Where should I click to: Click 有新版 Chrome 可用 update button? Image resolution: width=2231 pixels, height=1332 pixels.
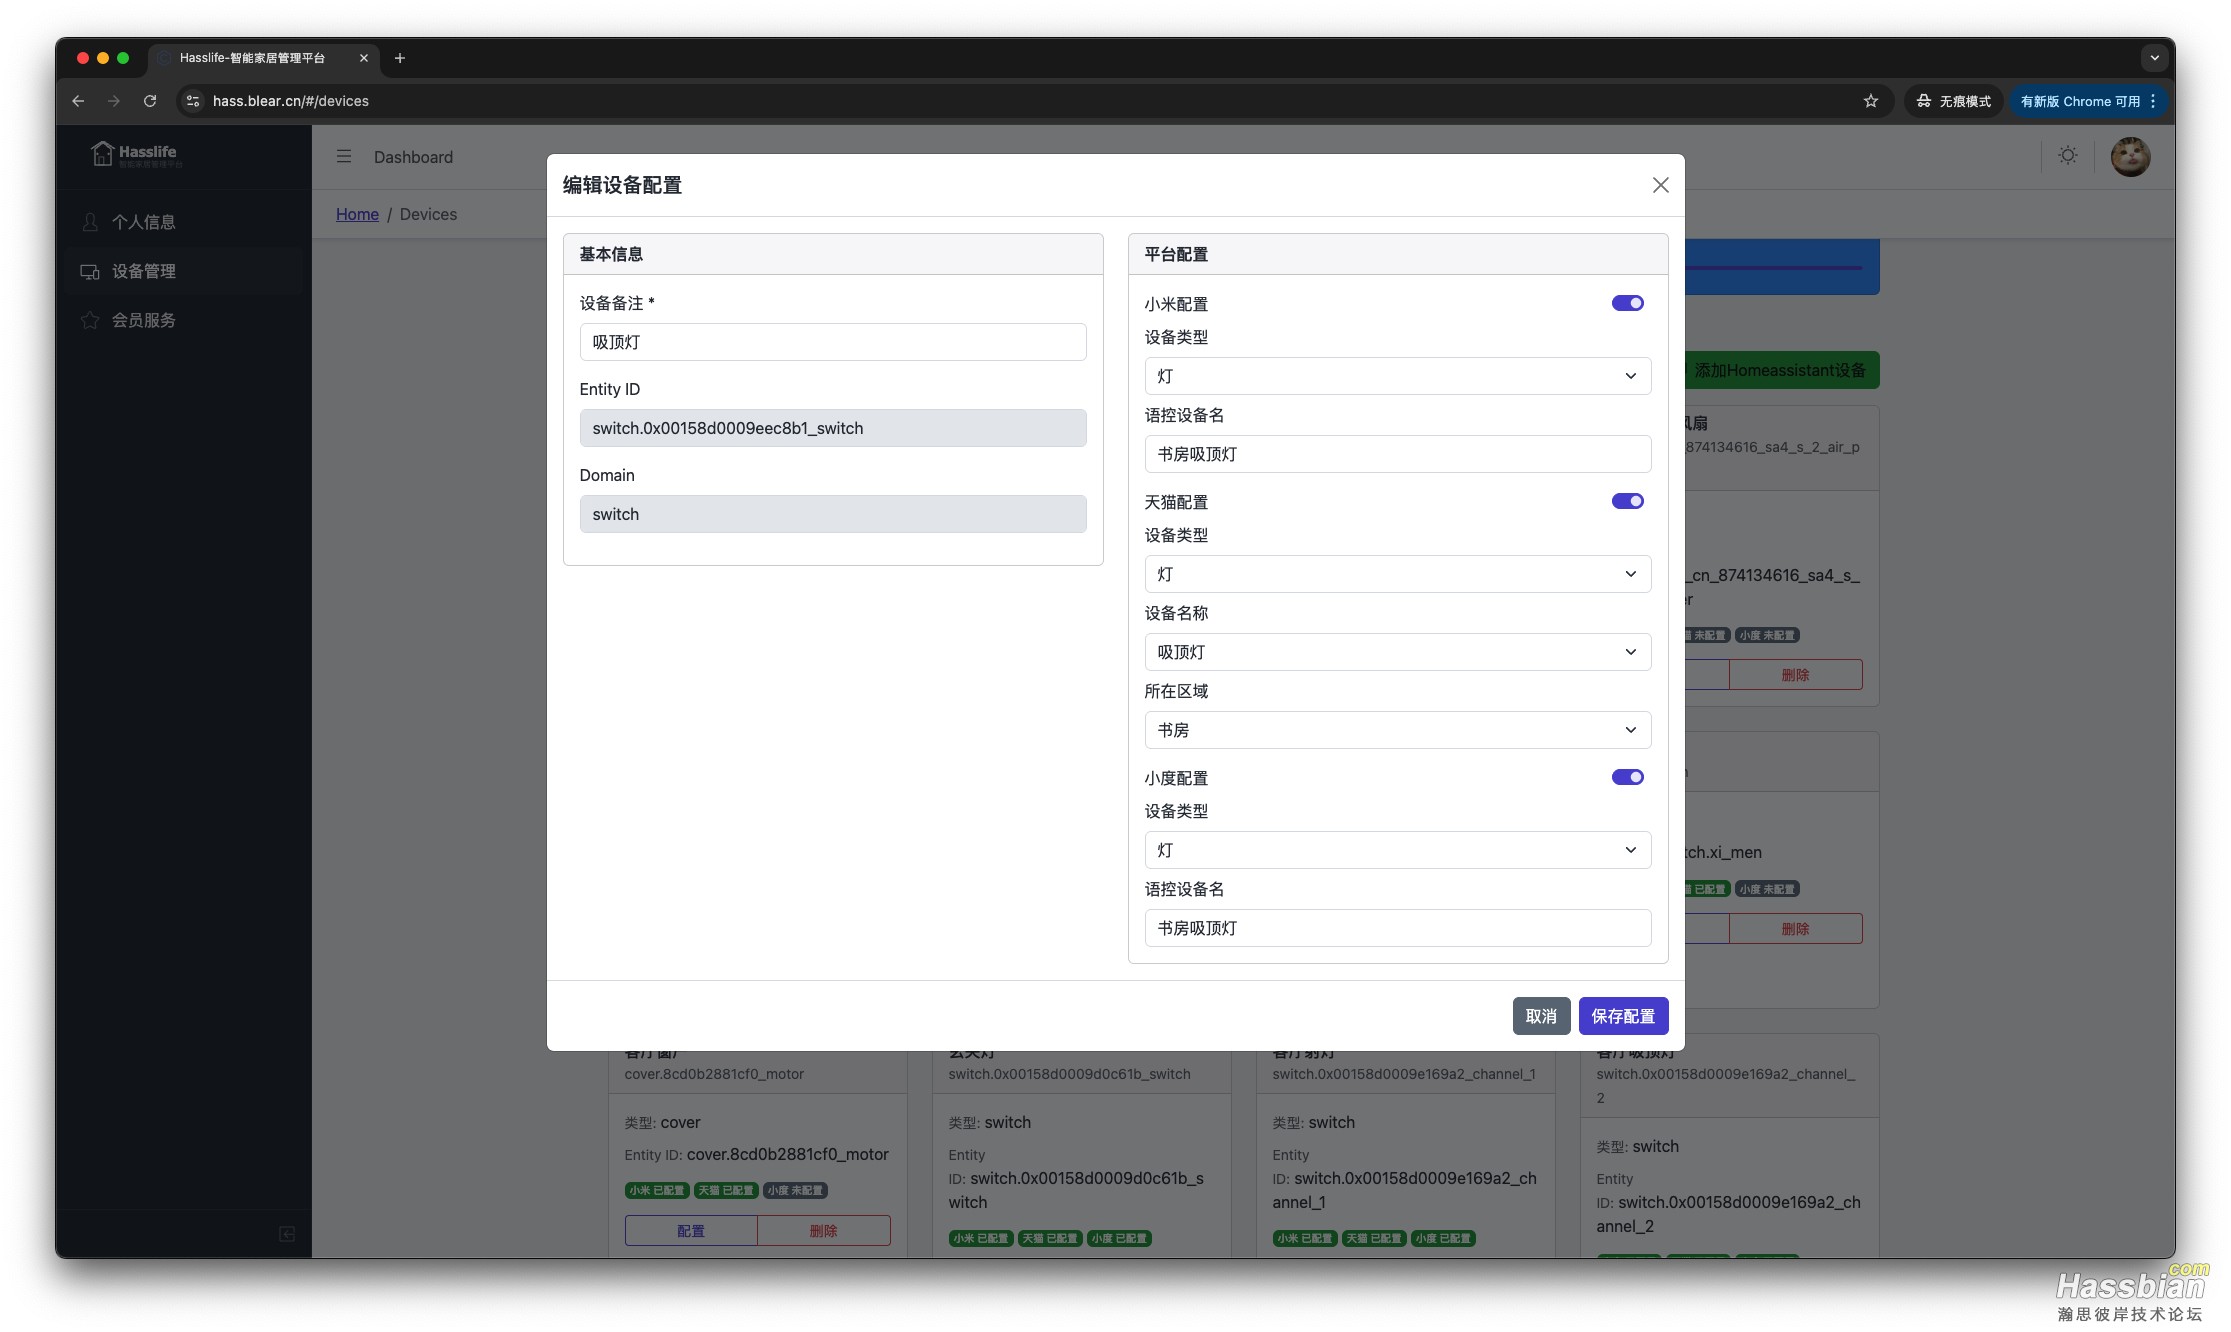click(2088, 101)
